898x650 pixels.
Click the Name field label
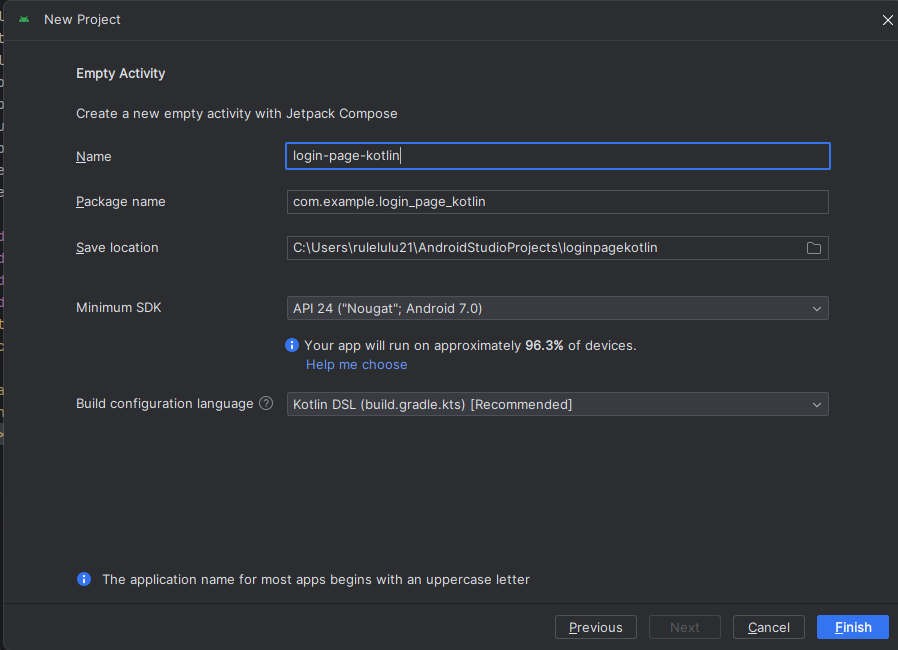pyautogui.click(x=94, y=157)
